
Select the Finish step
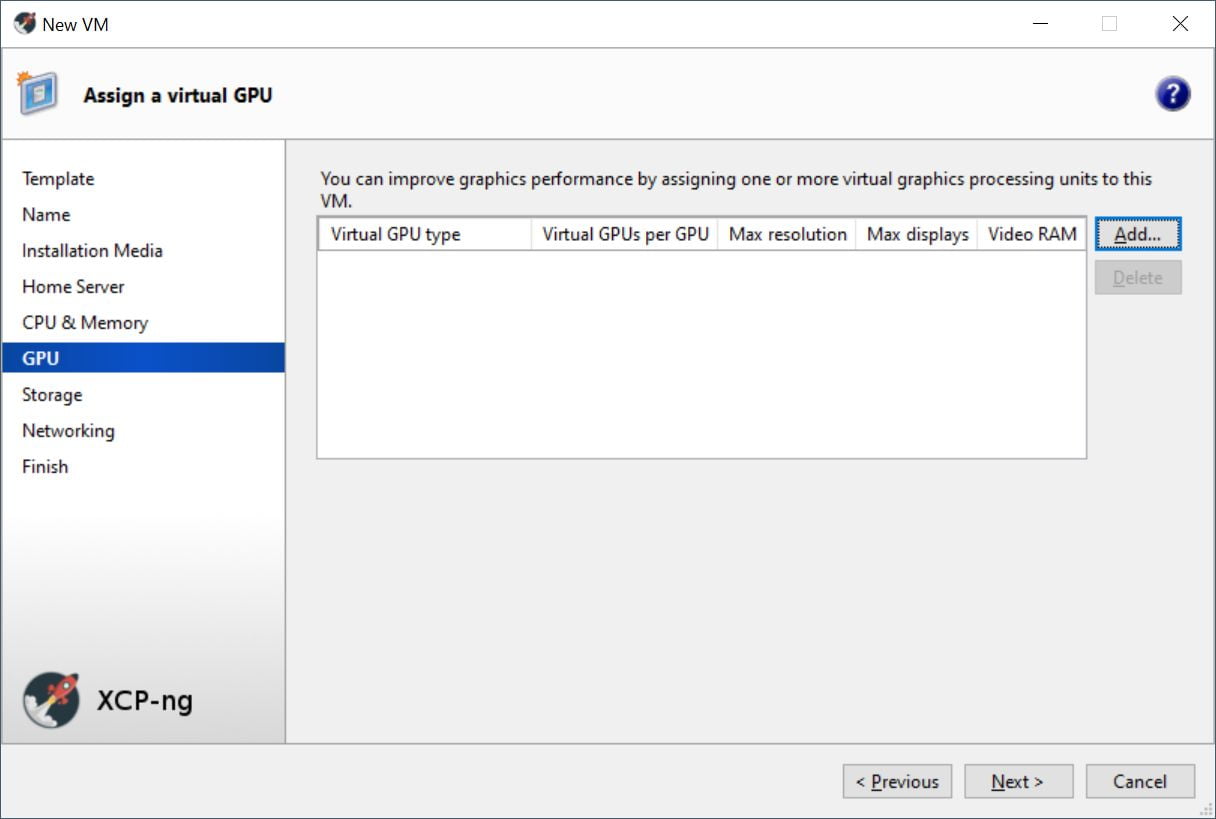coord(45,467)
